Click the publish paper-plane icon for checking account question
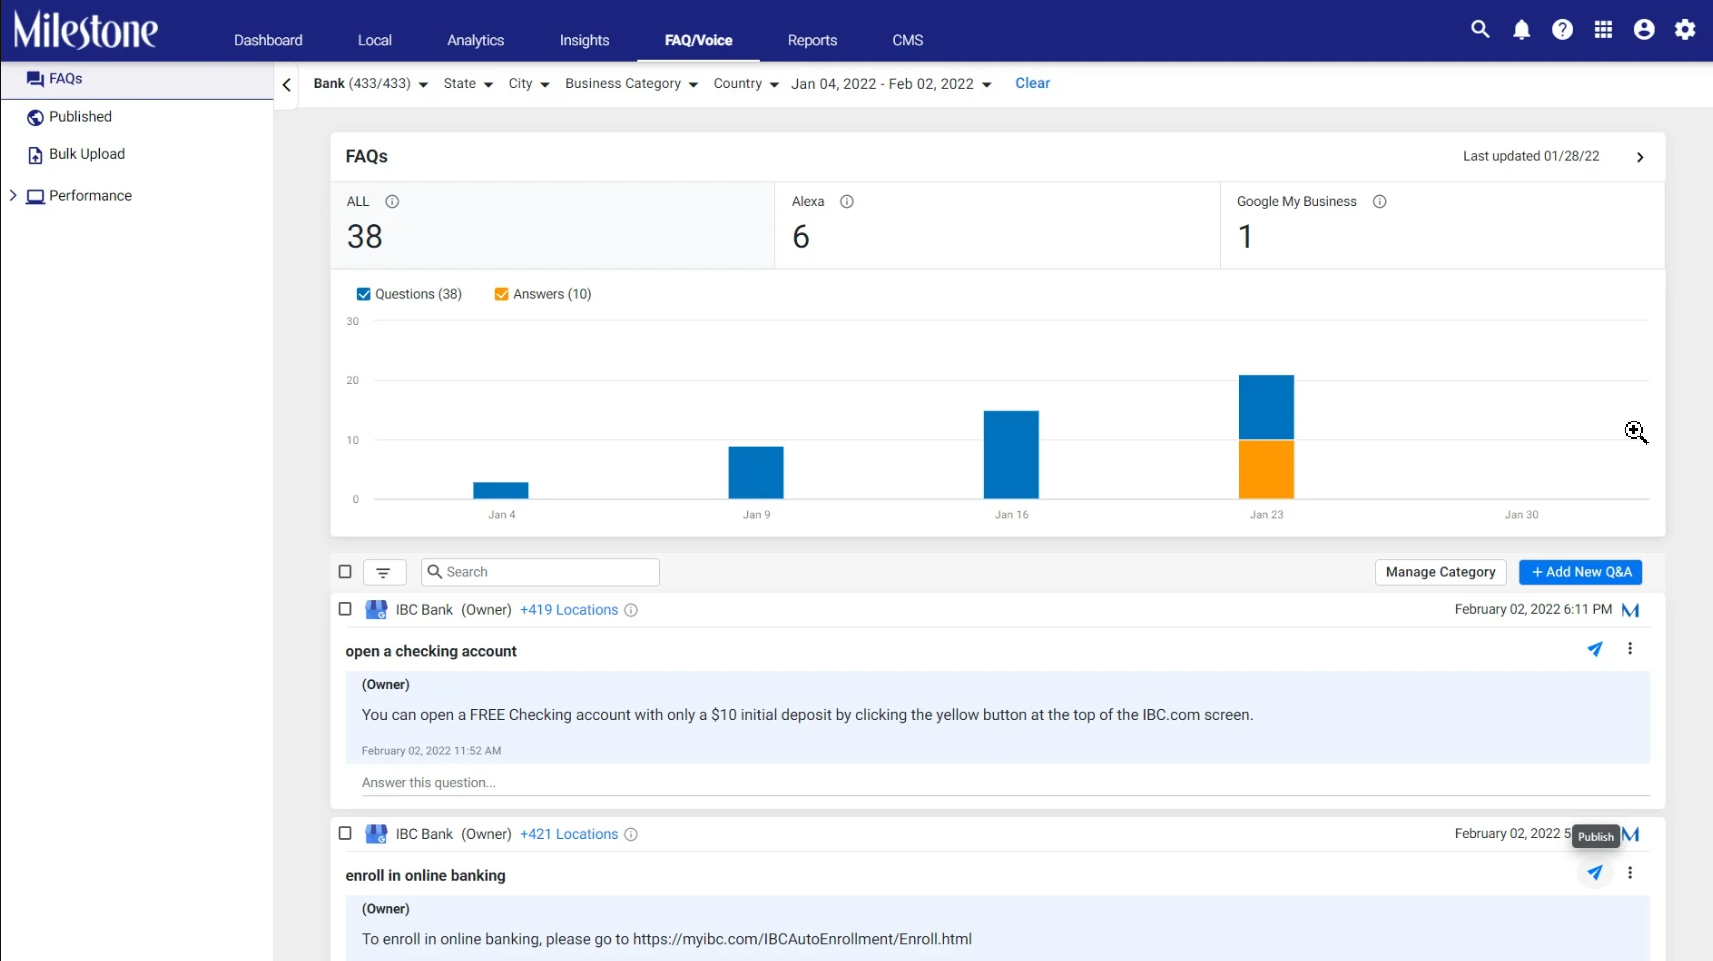This screenshot has height=961, width=1713. point(1595,649)
